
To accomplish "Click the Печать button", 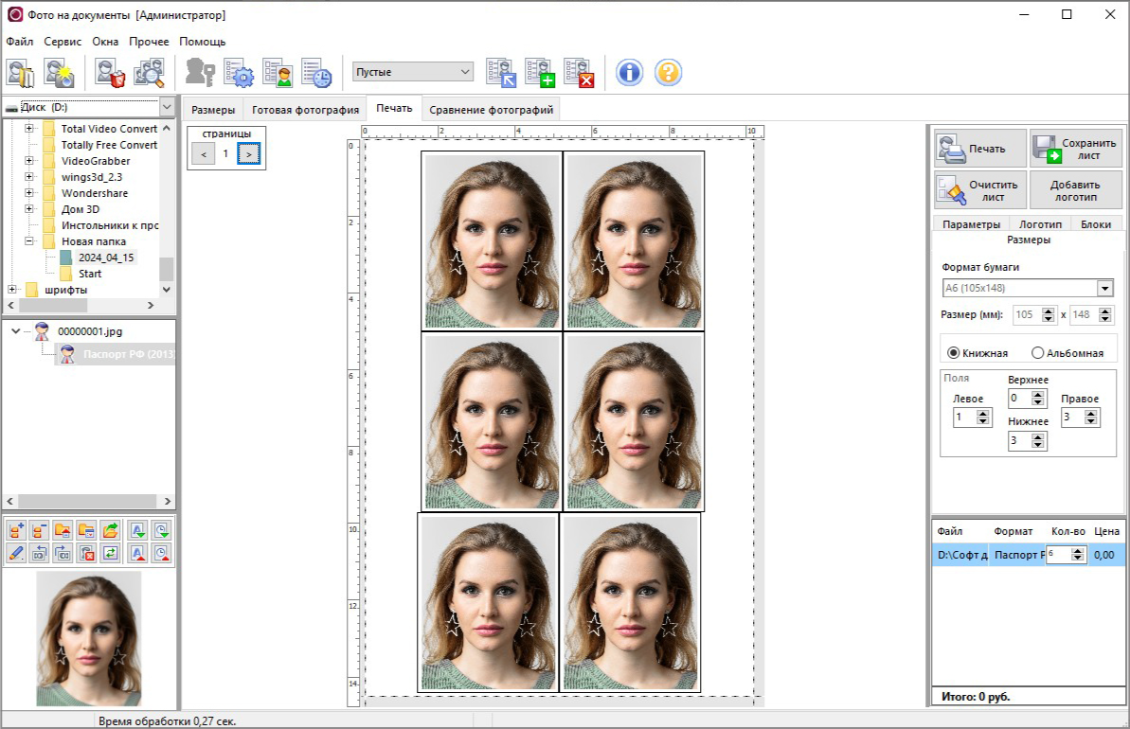I will (980, 148).
